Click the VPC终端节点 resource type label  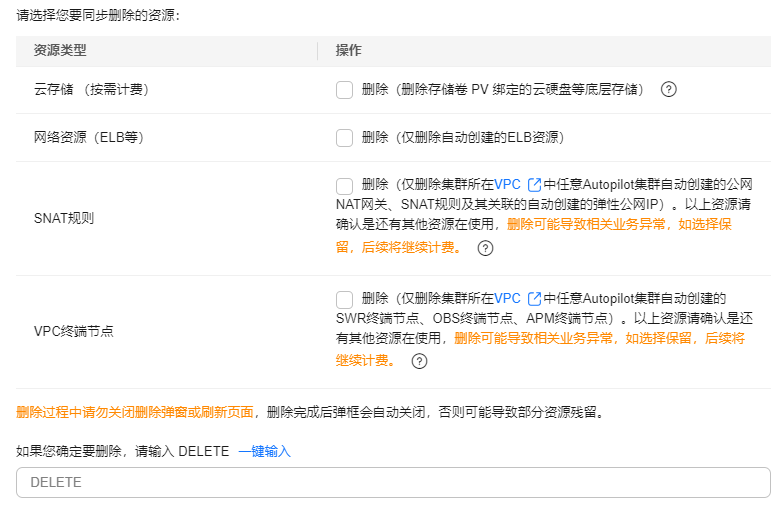[x=74, y=330]
